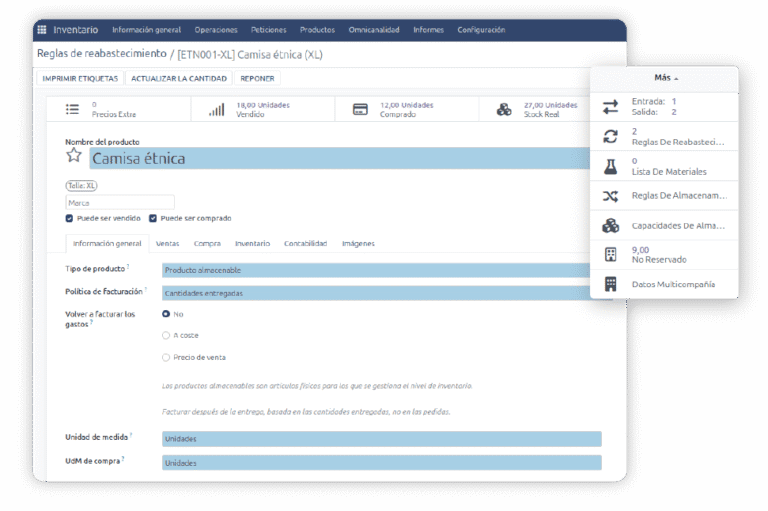Open Lista de Materiales flask icon

[610, 166]
